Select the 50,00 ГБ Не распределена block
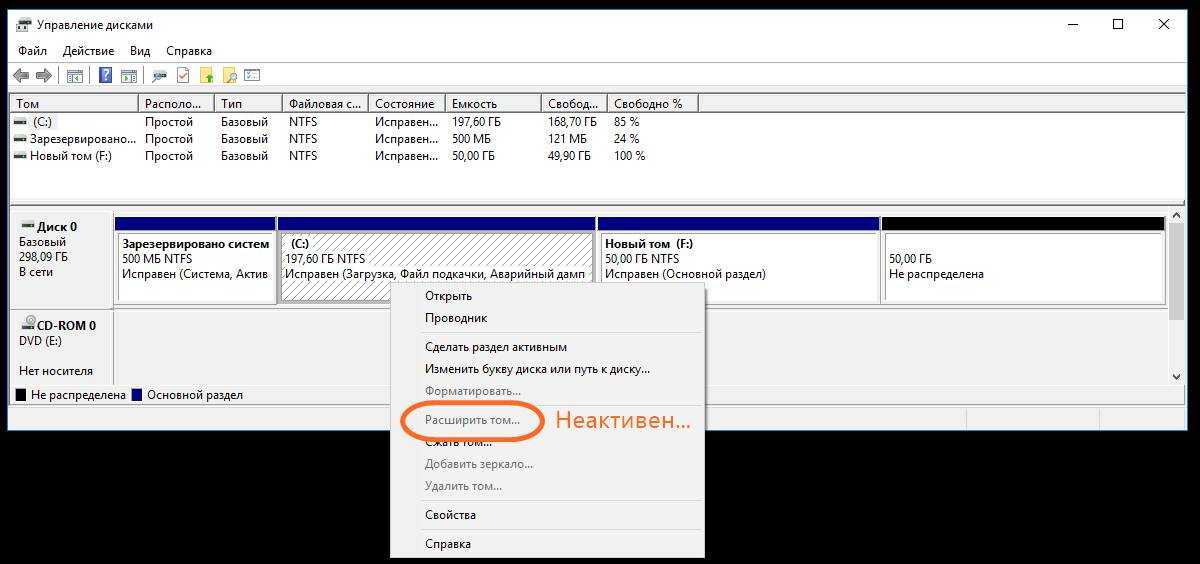 (x=1023, y=260)
